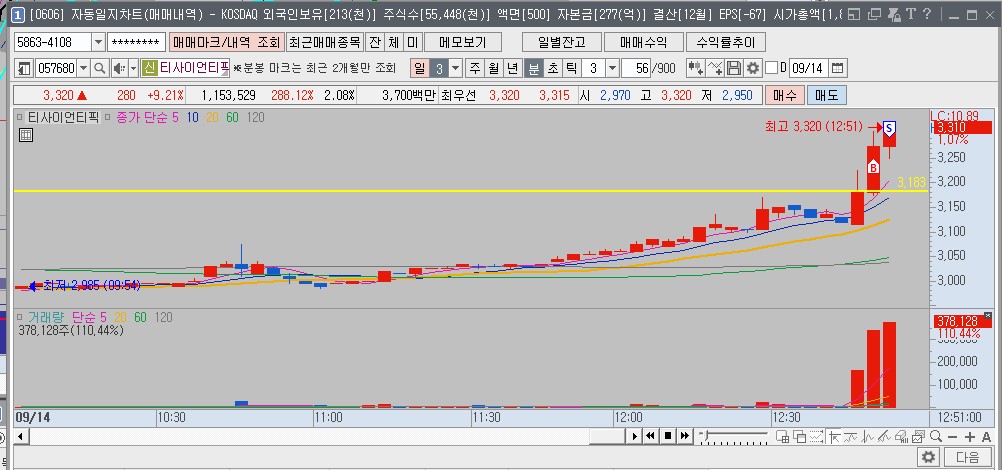Image resolution: width=1002 pixels, height=470 pixels.
Task: Toggle the 신 credit indicator badge
Action: pos(150,68)
